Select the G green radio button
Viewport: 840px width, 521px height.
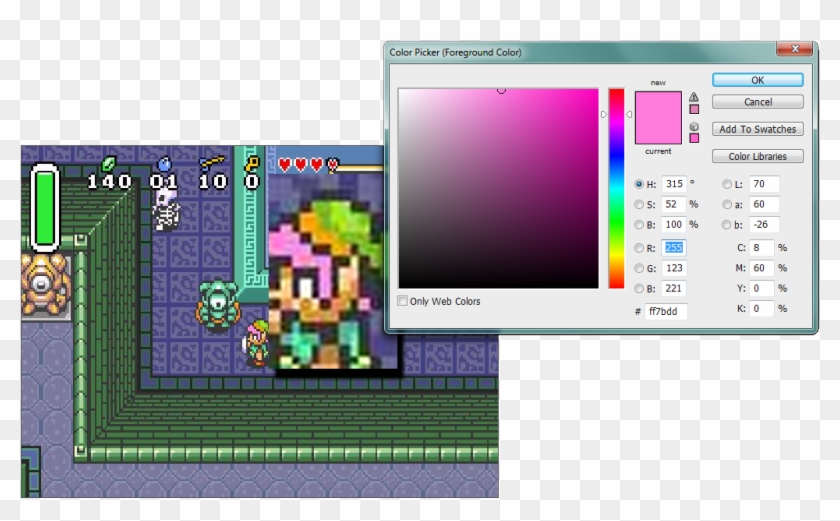(639, 268)
